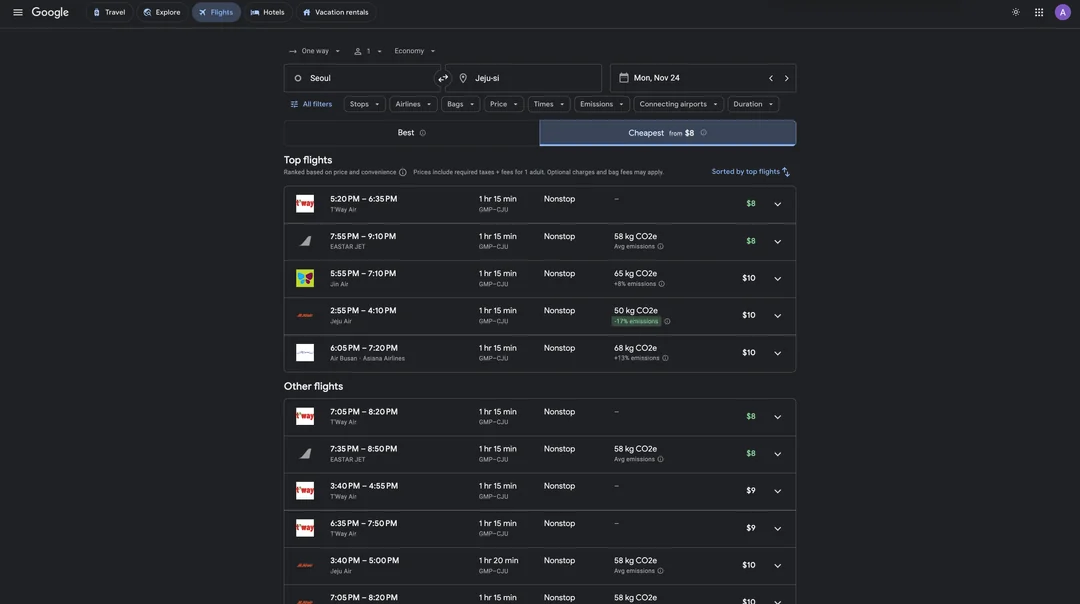
Task: Swap origin and destination airports
Action: pyautogui.click(x=443, y=79)
